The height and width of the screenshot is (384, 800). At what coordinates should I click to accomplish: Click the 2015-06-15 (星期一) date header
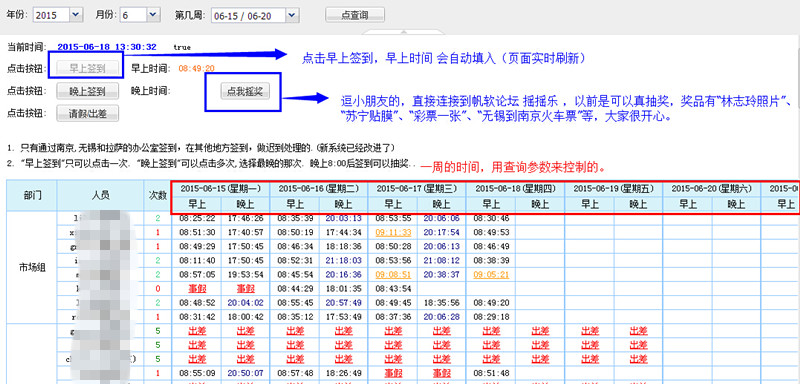pyautogui.click(x=220, y=188)
